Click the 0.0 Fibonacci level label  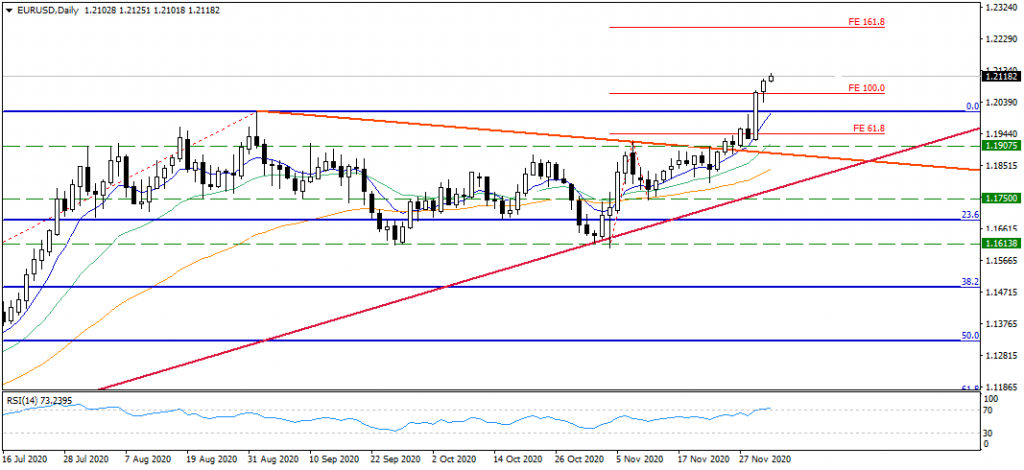(x=971, y=106)
